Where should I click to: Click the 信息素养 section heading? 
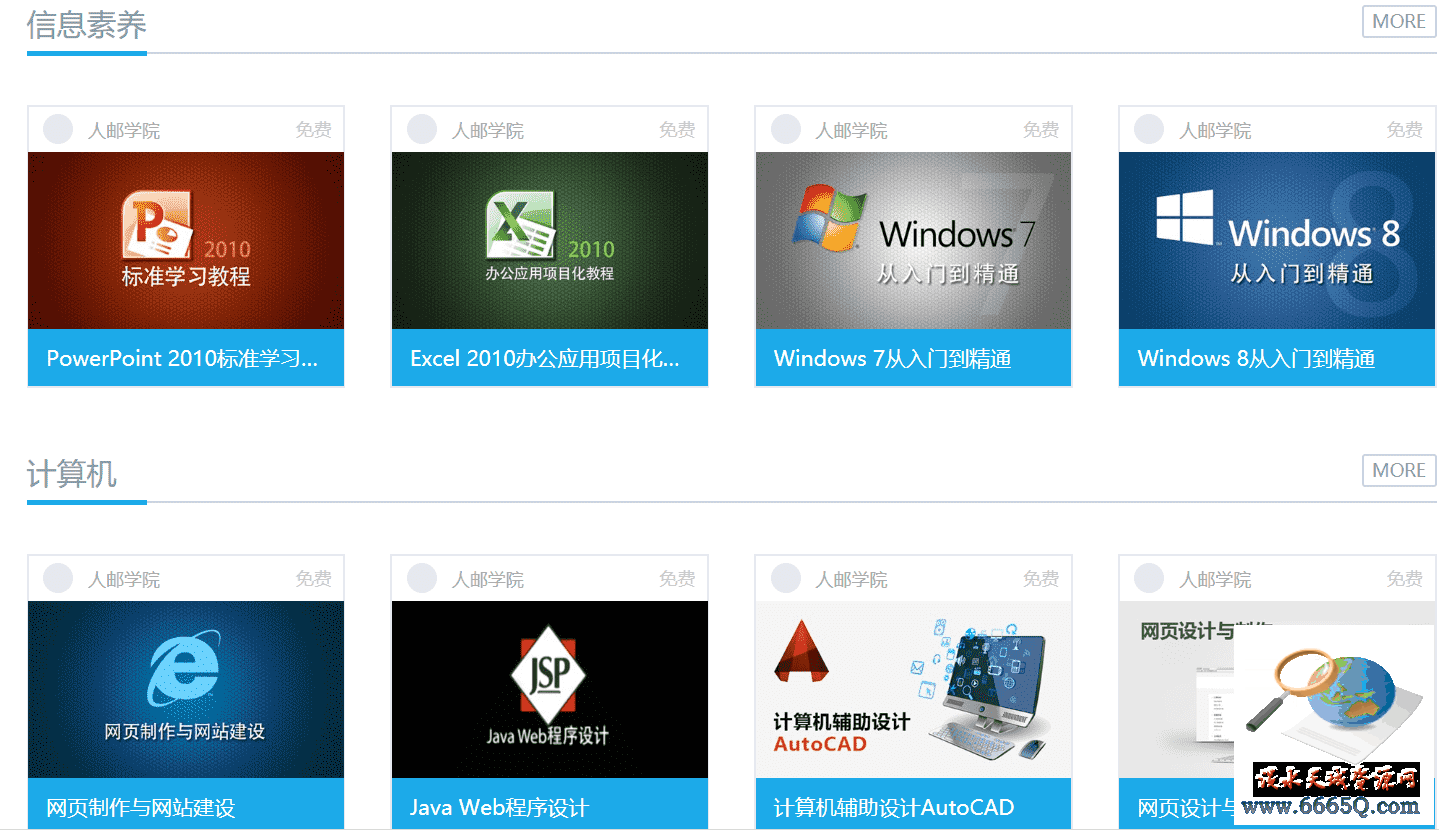click(x=87, y=24)
